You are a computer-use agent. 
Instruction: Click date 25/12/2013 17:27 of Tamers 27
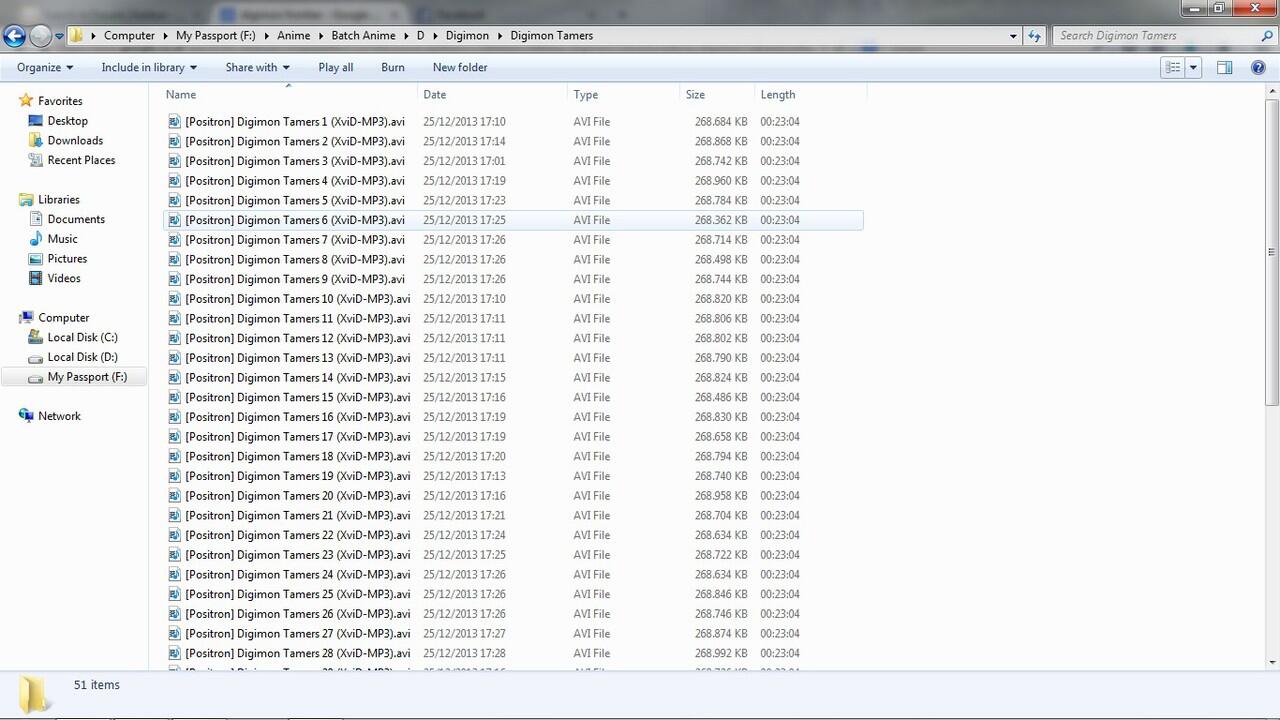click(x=464, y=633)
